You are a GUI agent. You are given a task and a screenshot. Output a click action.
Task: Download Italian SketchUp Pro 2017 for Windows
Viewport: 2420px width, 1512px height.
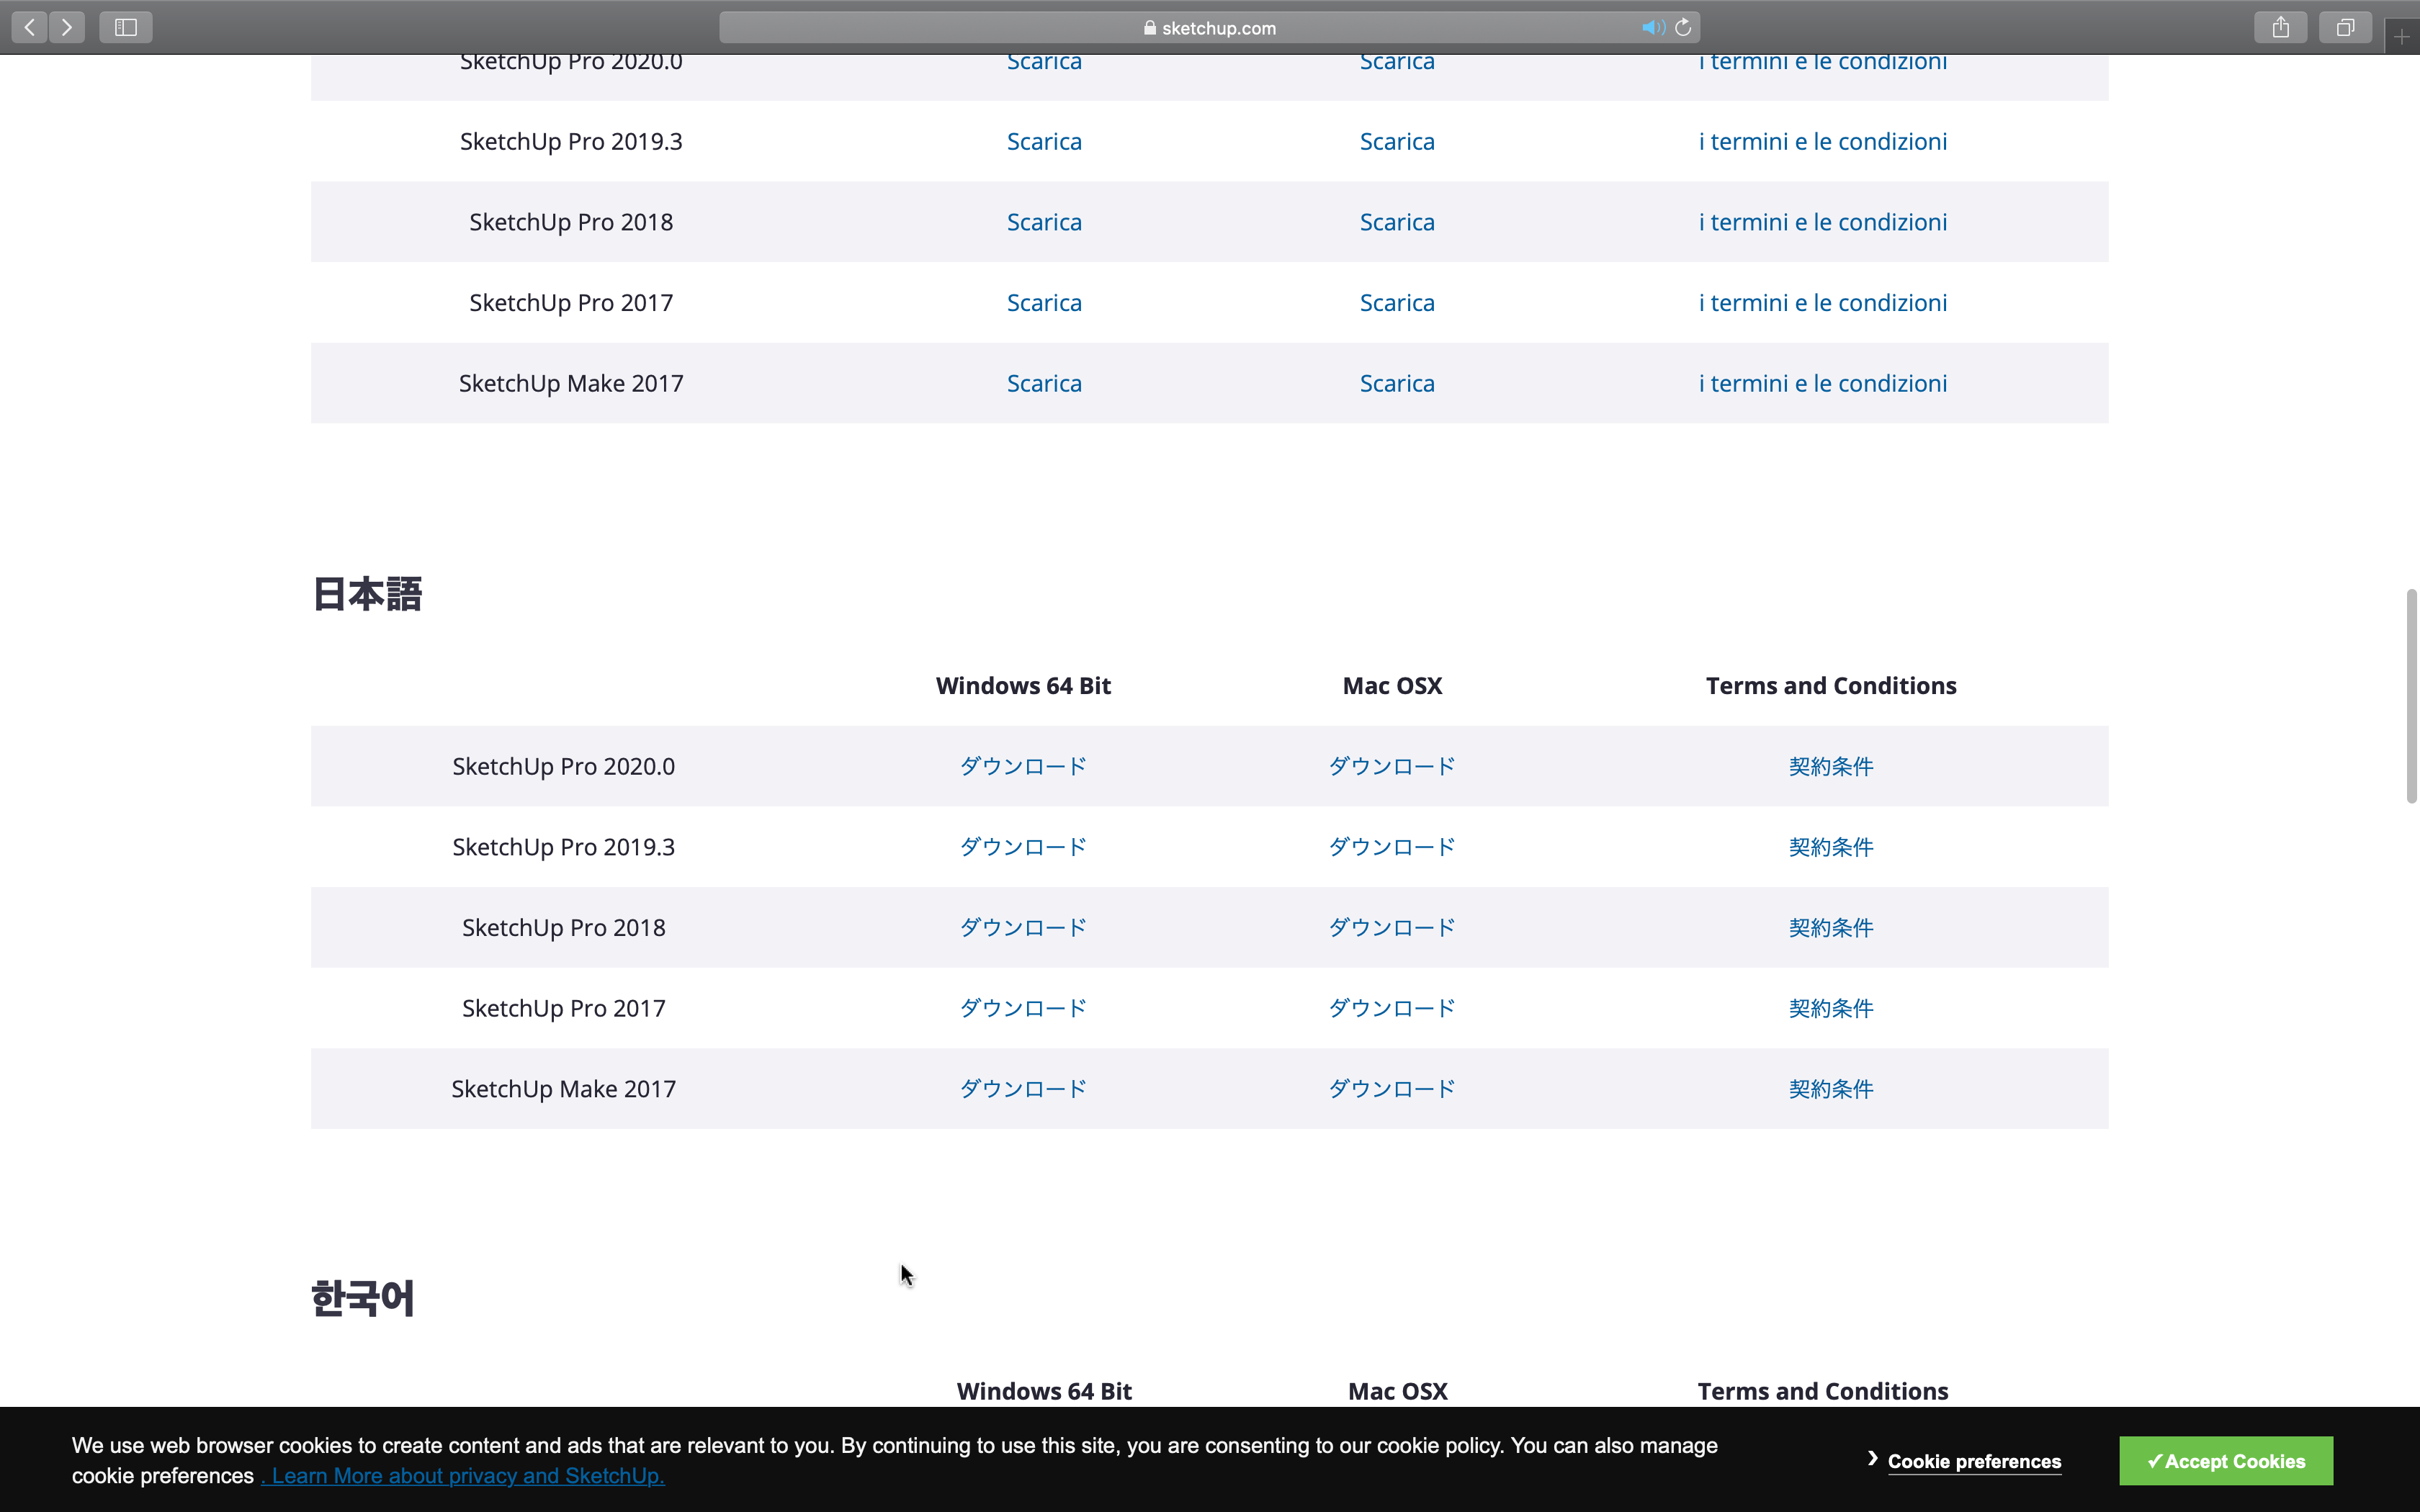tap(1044, 303)
